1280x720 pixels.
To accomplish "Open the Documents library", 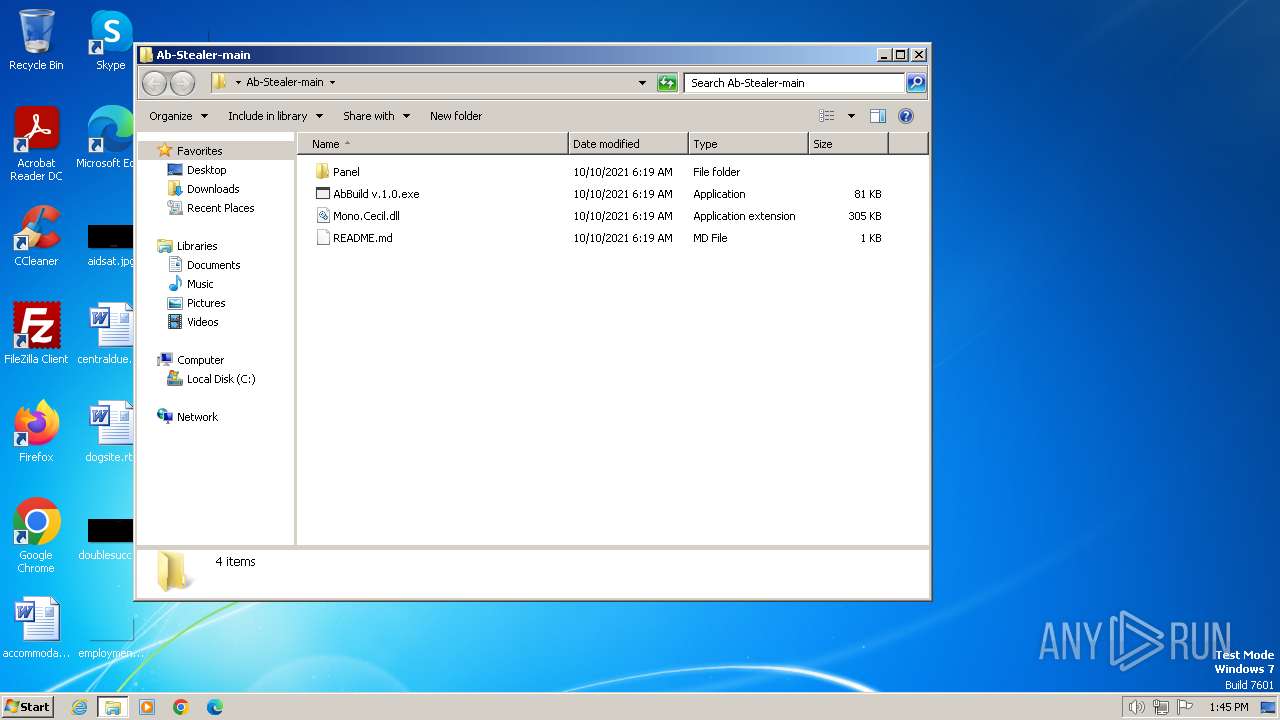I will tap(213, 265).
